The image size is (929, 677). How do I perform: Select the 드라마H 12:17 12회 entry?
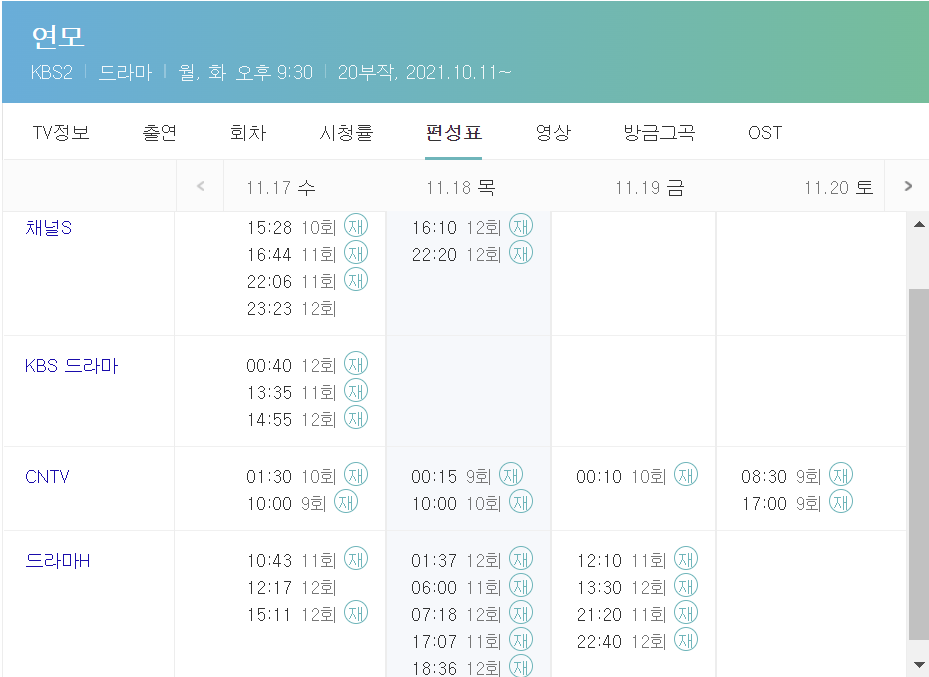[291, 588]
